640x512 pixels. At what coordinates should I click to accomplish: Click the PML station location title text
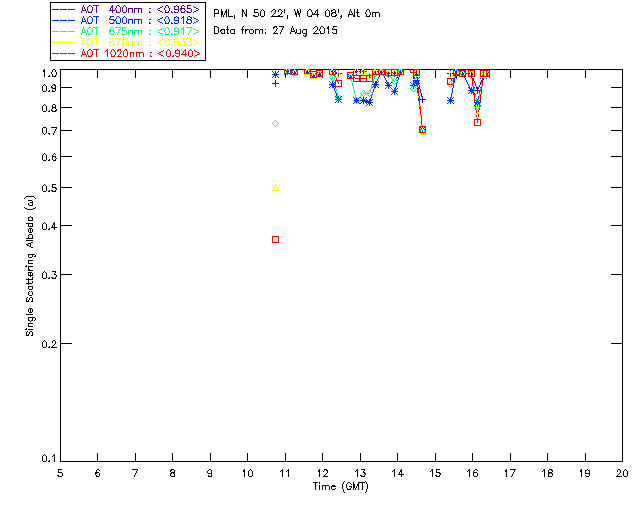click(x=297, y=14)
